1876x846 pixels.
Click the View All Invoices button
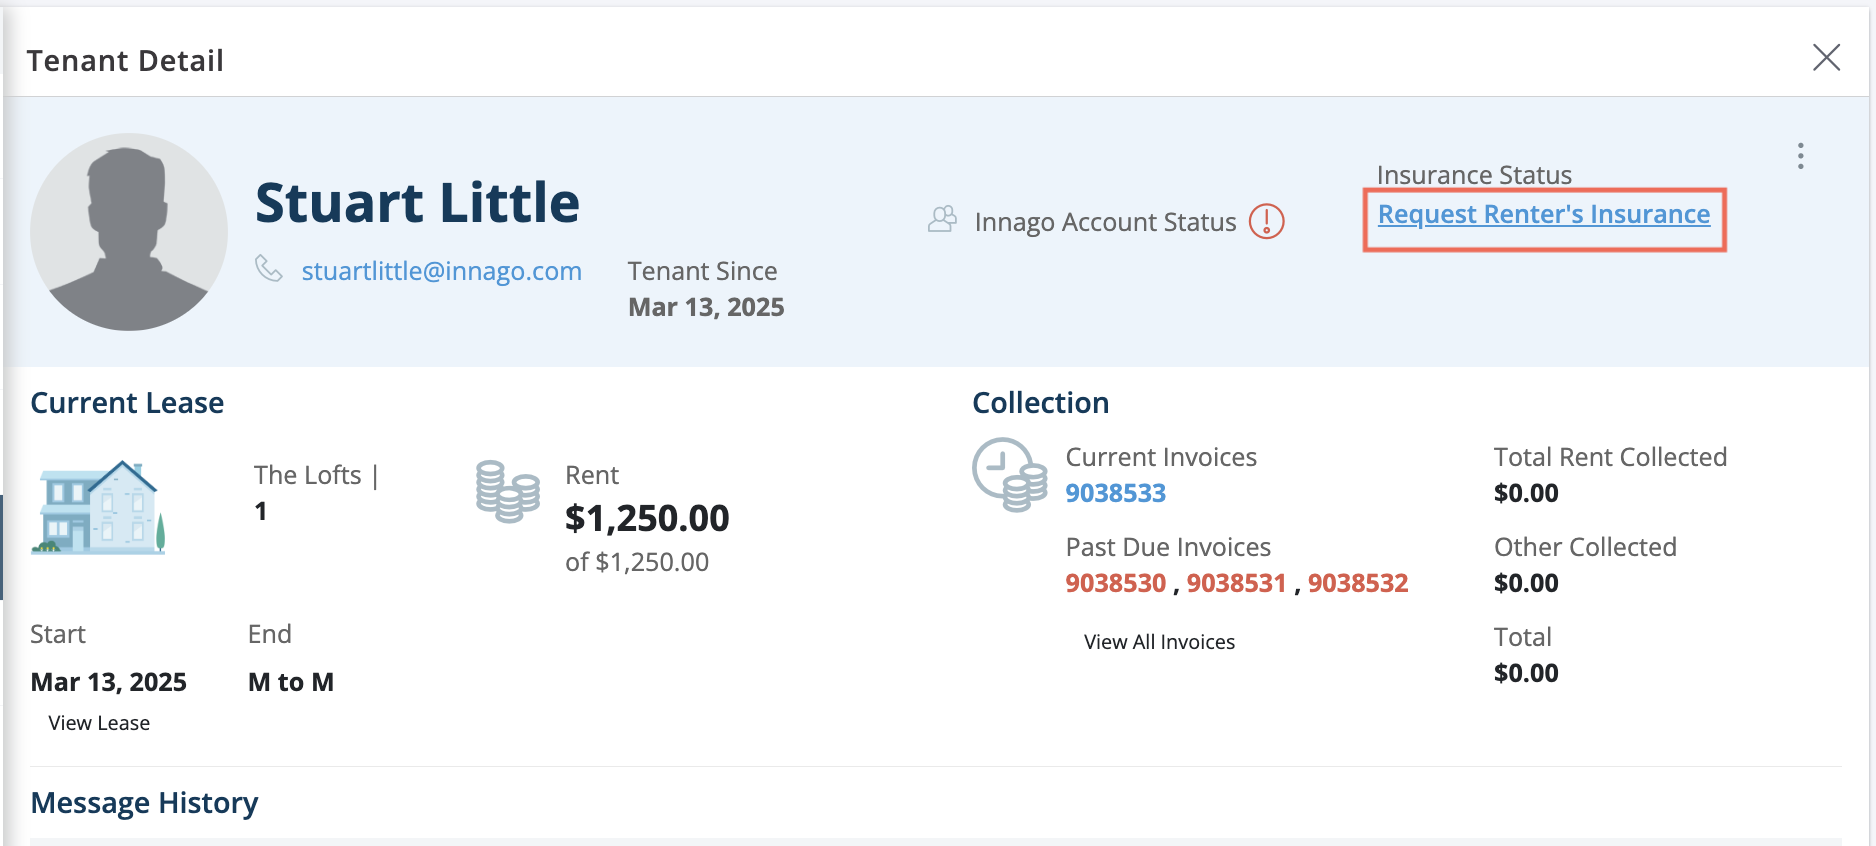coord(1159,642)
